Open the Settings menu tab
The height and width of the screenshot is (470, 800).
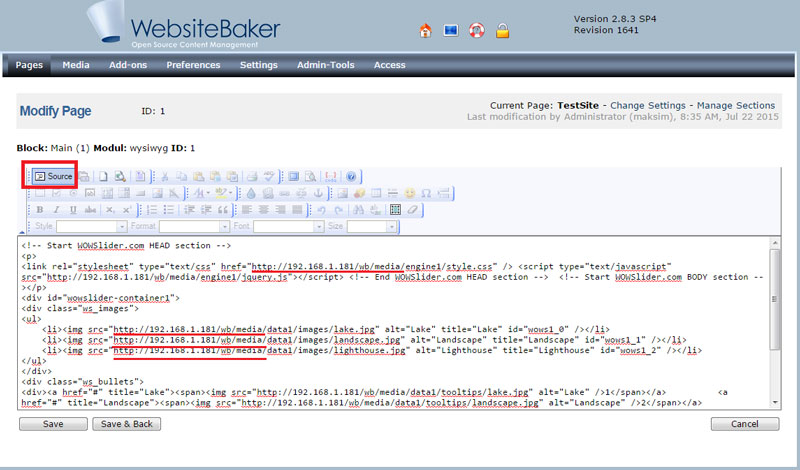click(x=259, y=65)
